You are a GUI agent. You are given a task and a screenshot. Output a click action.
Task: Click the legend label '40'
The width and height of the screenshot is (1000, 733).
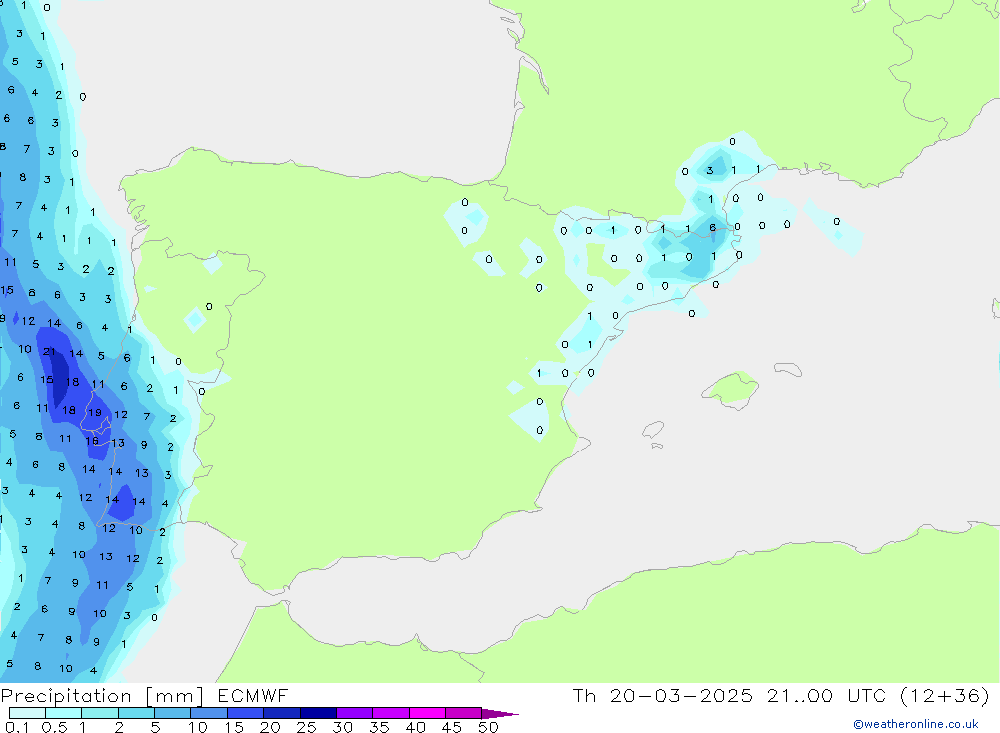(x=416, y=727)
